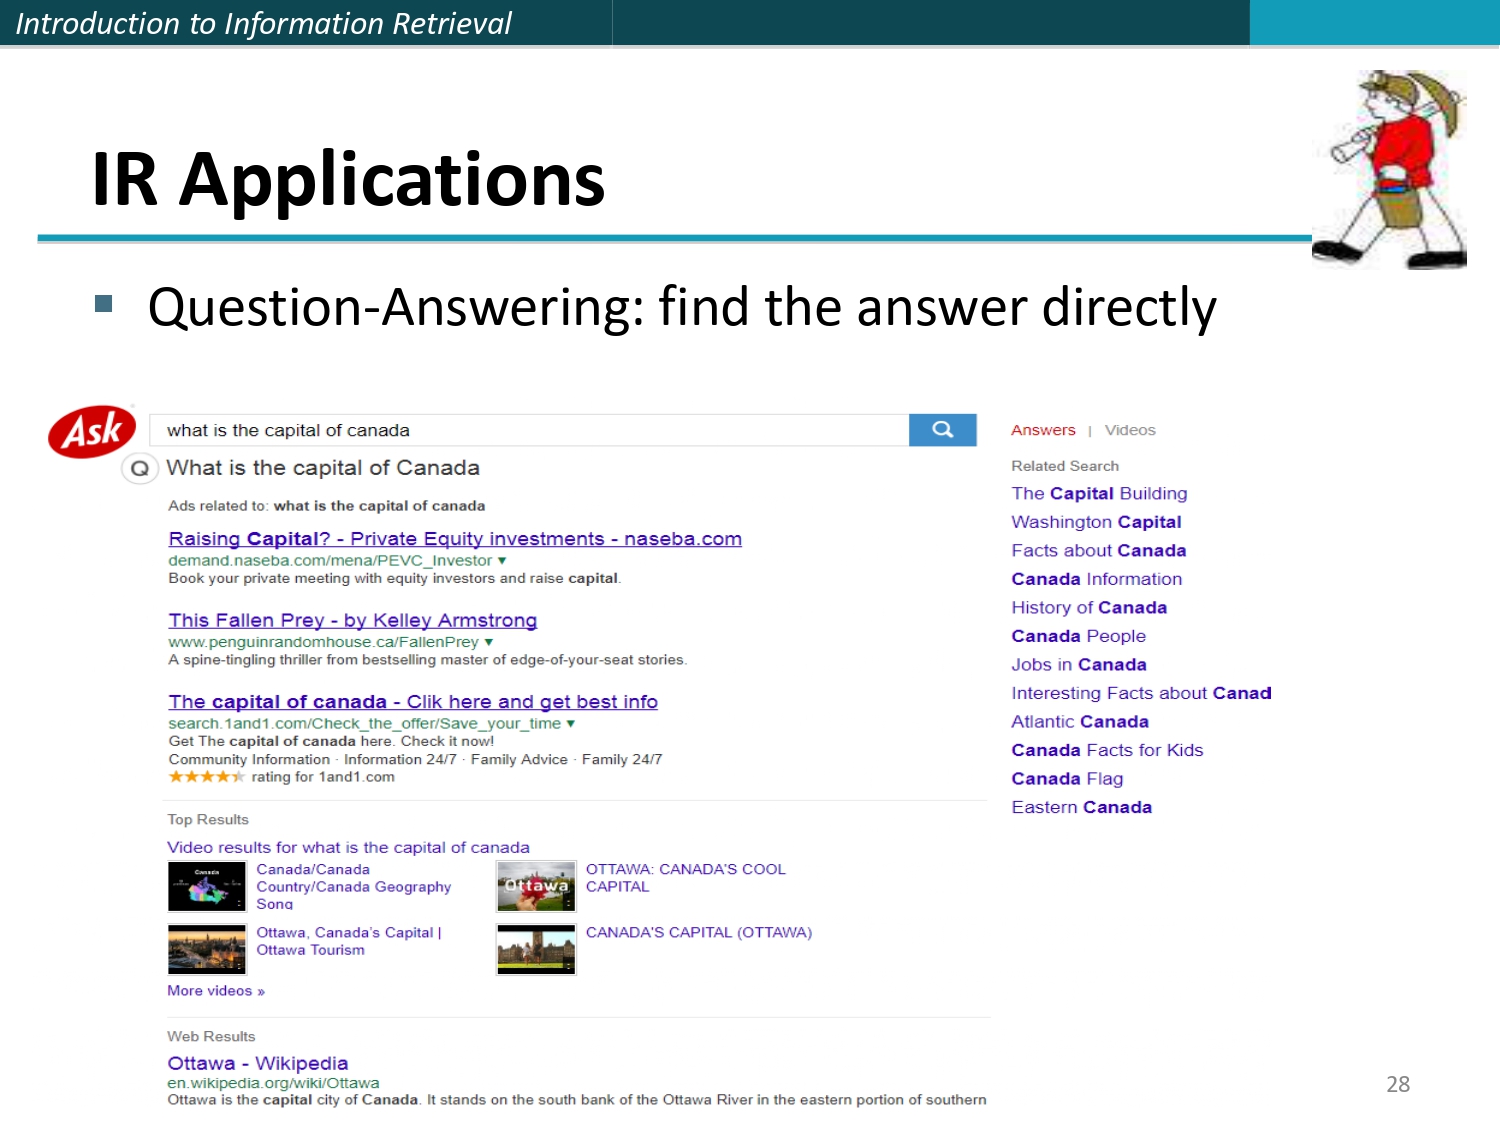Click the More videos link
The height and width of the screenshot is (1125, 1500).
click(x=214, y=990)
